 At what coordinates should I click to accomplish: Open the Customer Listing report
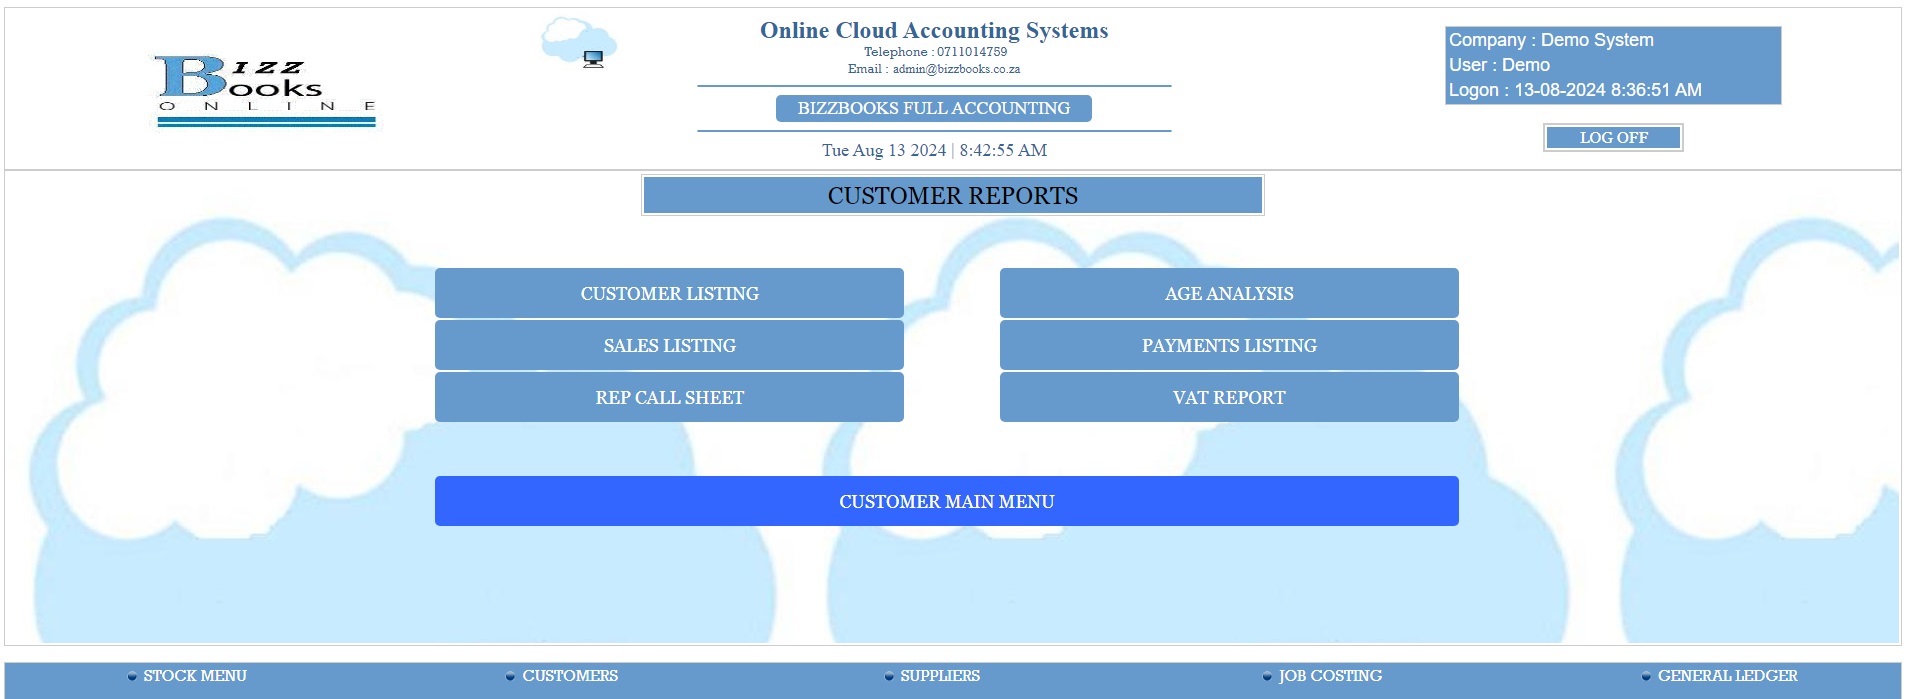point(669,293)
